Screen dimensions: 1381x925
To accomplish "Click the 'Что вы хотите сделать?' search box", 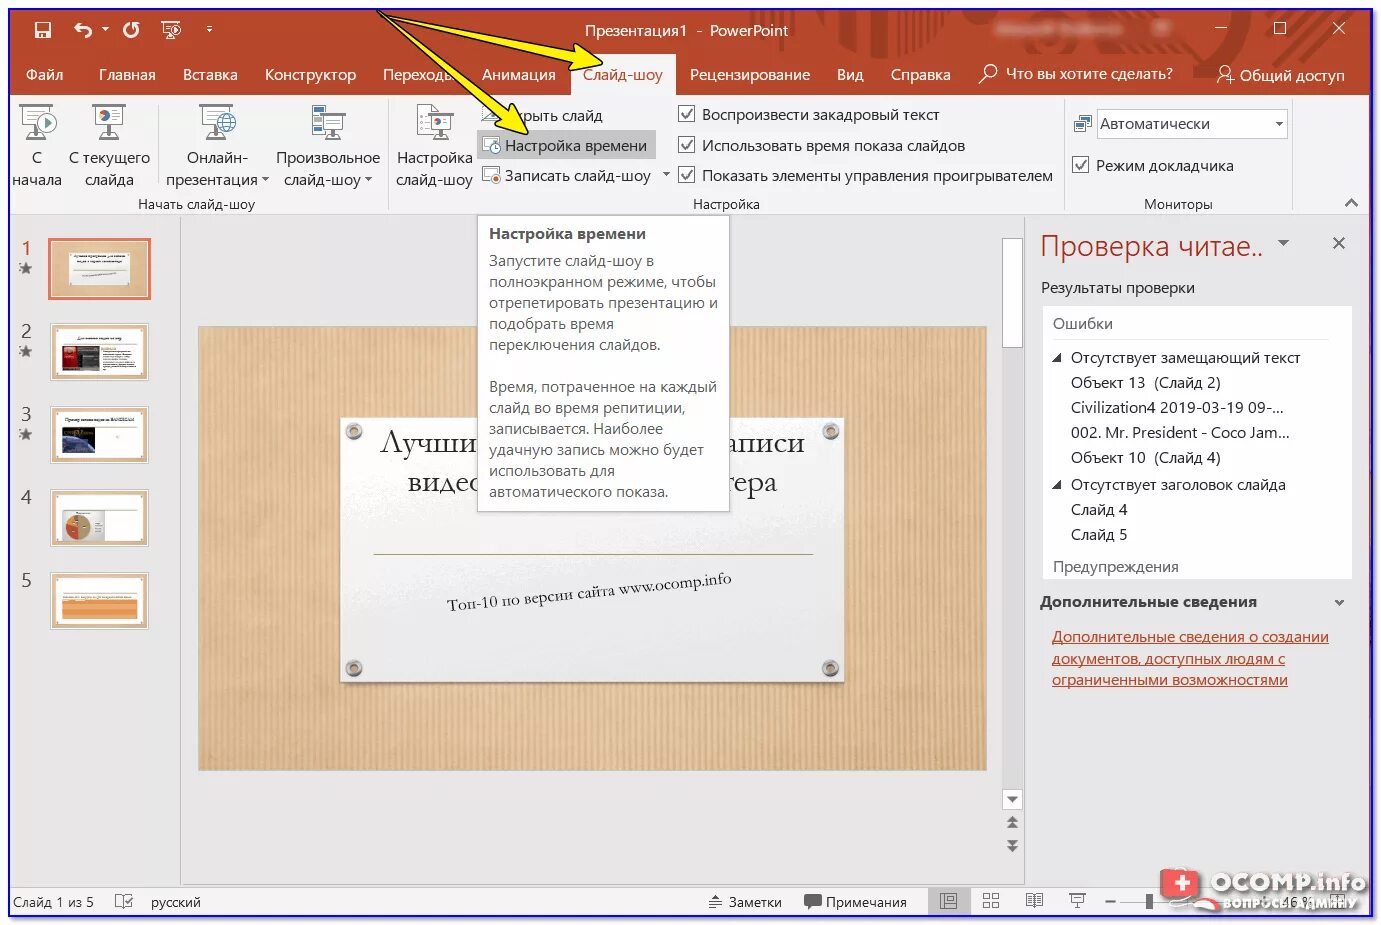I will pos(1076,74).
